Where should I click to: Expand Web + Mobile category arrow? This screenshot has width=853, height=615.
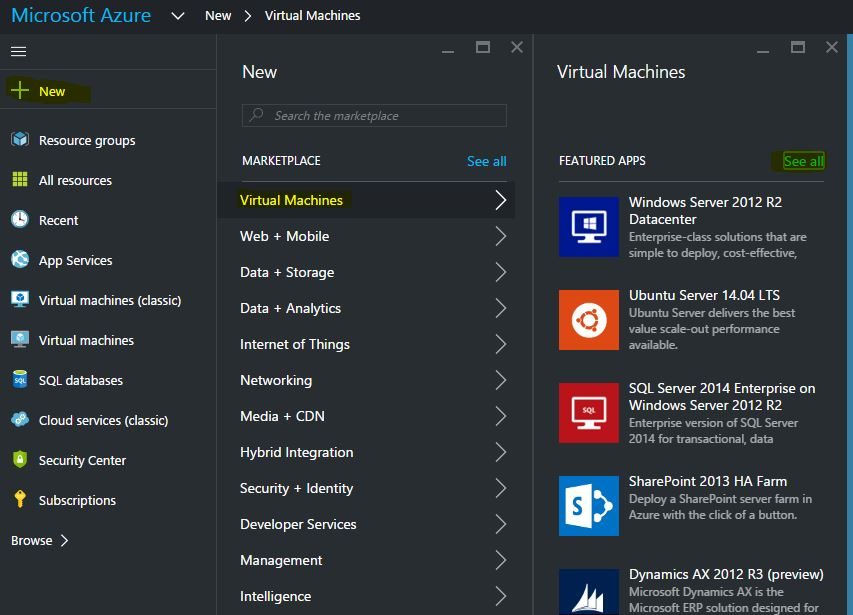501,237
